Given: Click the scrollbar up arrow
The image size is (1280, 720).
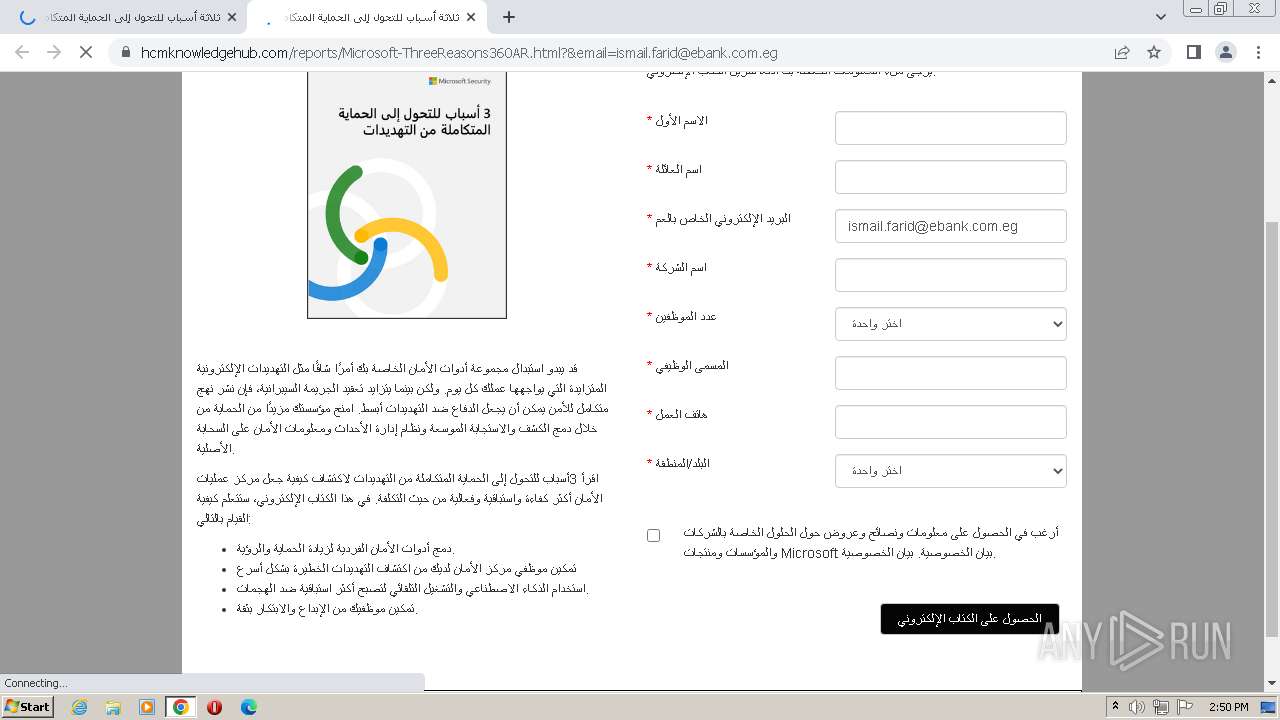Looking at the screenshot, I should click(1271, 81).
